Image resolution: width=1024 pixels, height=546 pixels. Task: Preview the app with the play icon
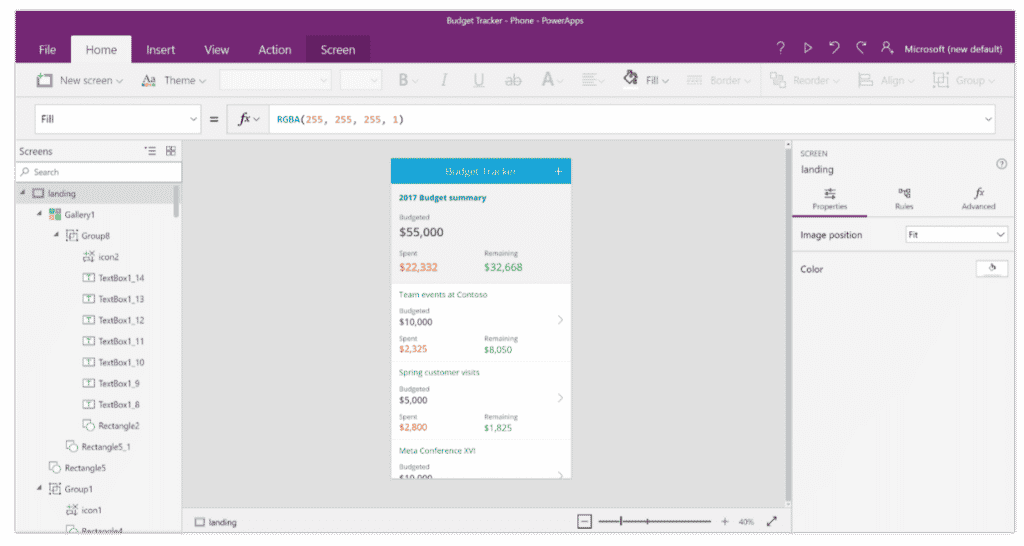[x=808, y=48]
